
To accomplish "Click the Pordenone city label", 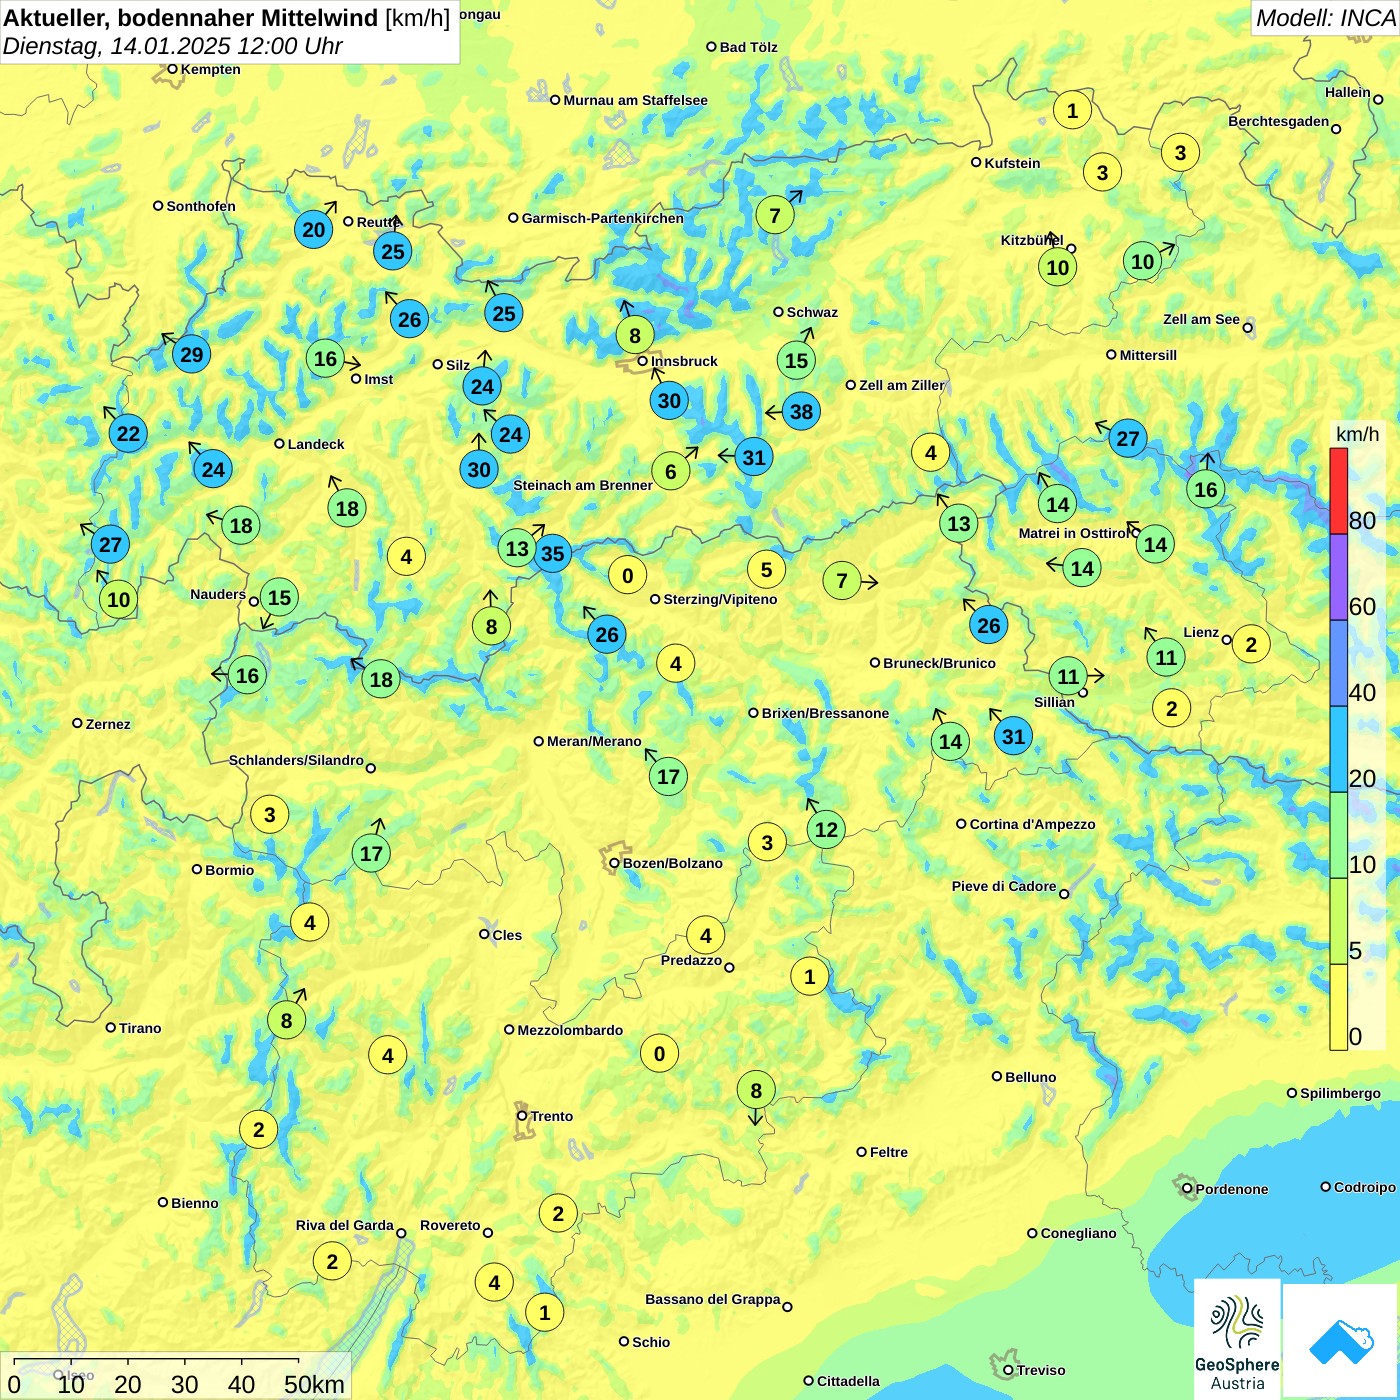I will coord(1231,1189).
